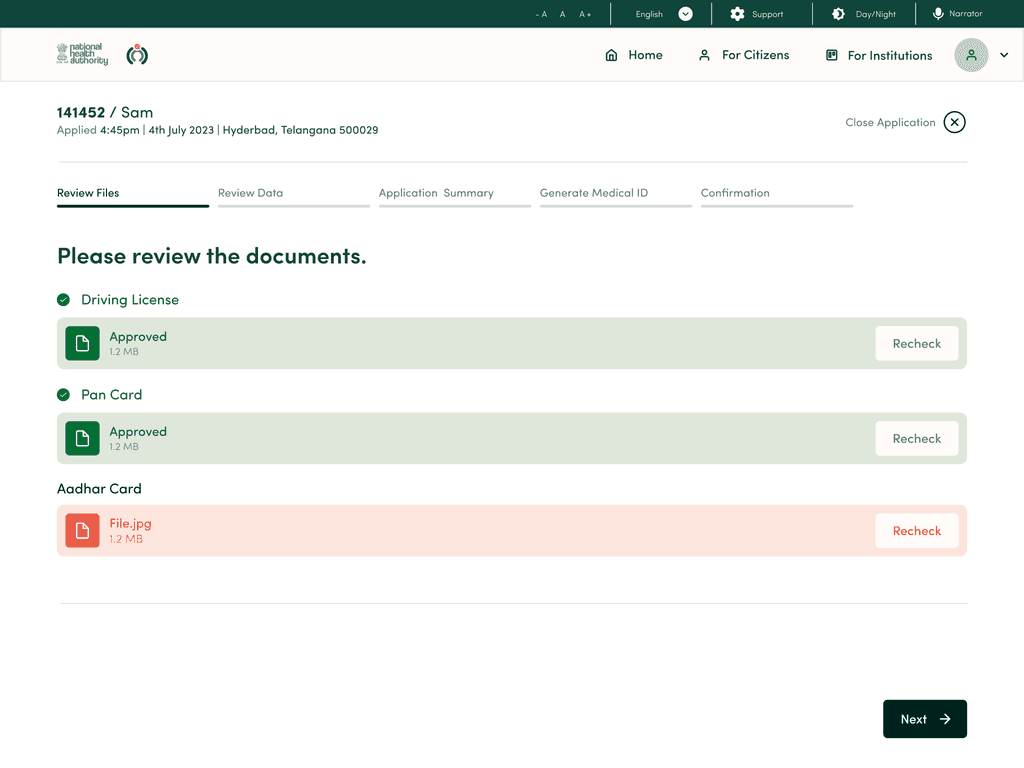1024x768 pixels.
Task: Open the Support link
Action: (x=767, y=14)
